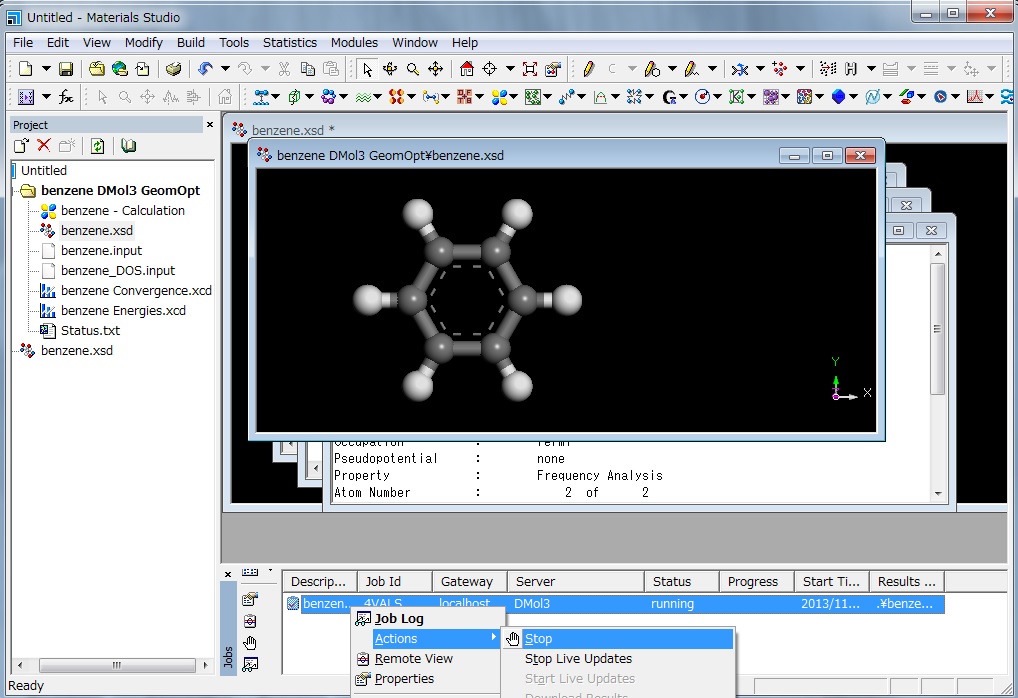Open the Modules menu
1018x698 pixels.
click(354, 43)
